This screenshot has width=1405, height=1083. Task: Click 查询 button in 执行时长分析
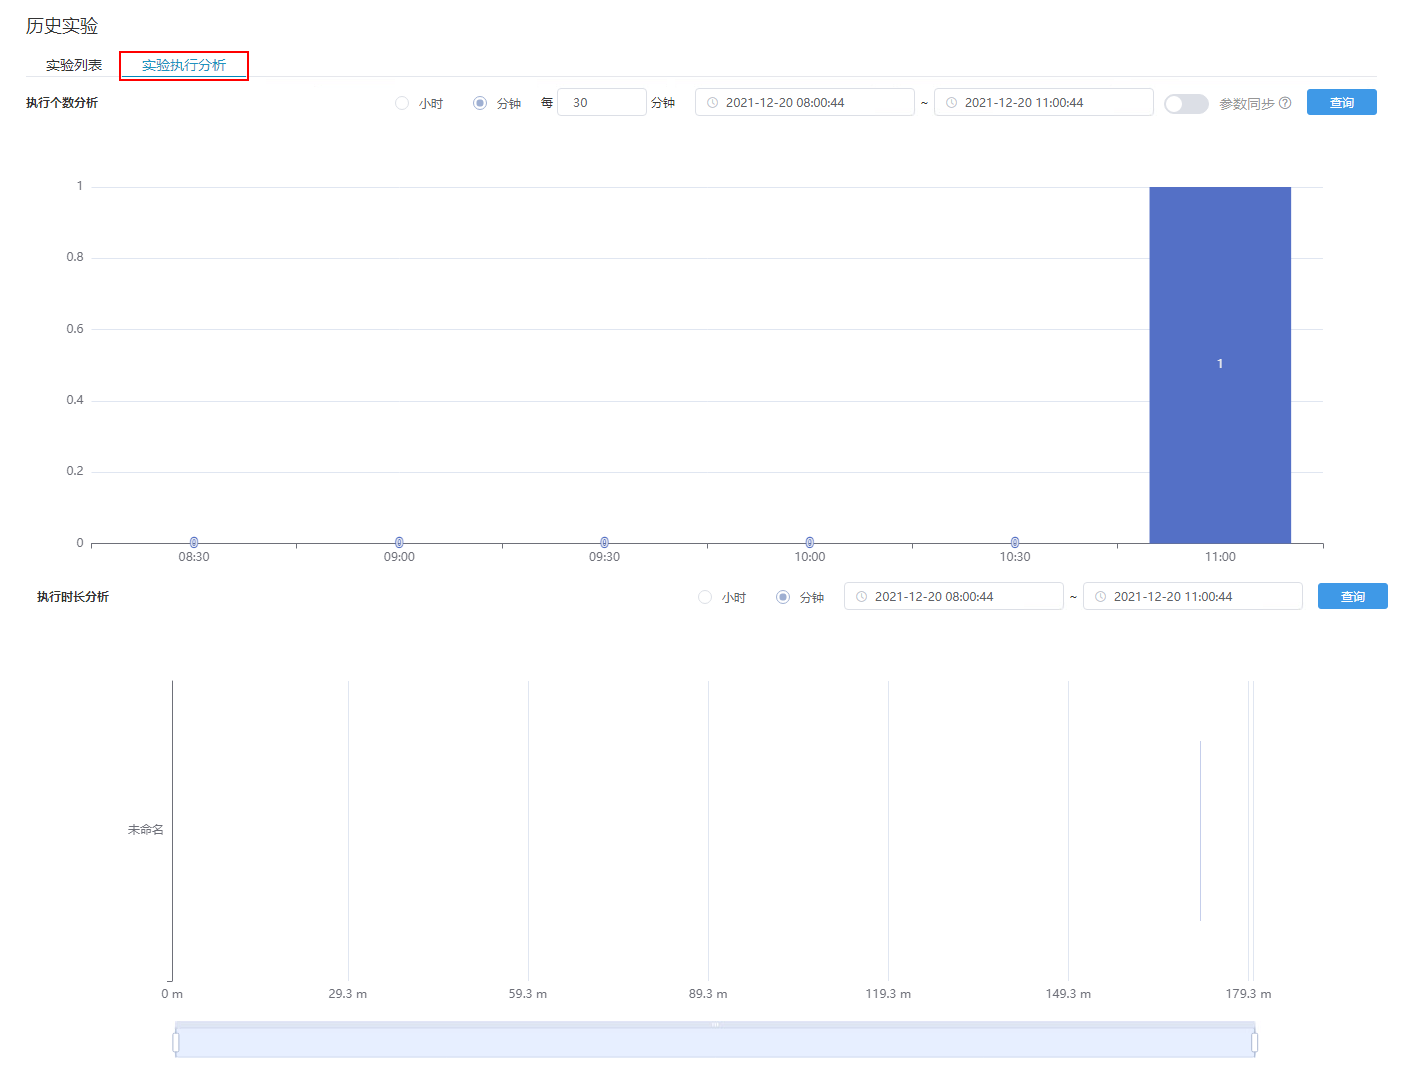coord(1352,596)
